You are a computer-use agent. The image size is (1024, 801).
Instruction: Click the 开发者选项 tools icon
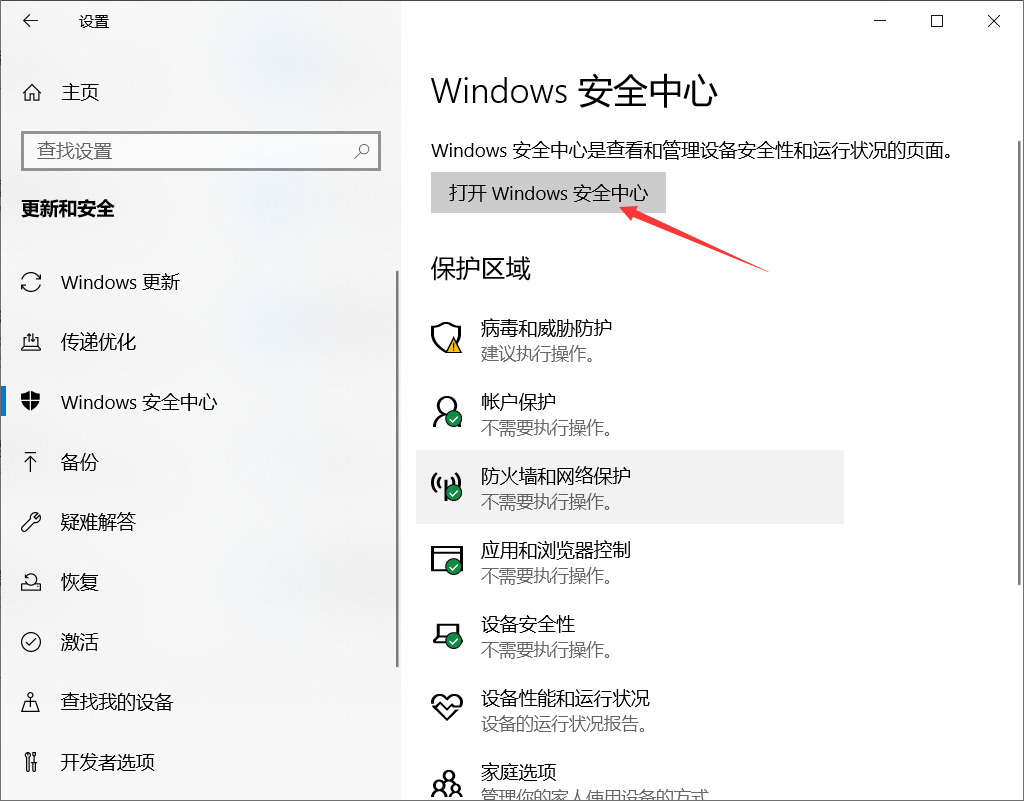click(x=31, y=762)
